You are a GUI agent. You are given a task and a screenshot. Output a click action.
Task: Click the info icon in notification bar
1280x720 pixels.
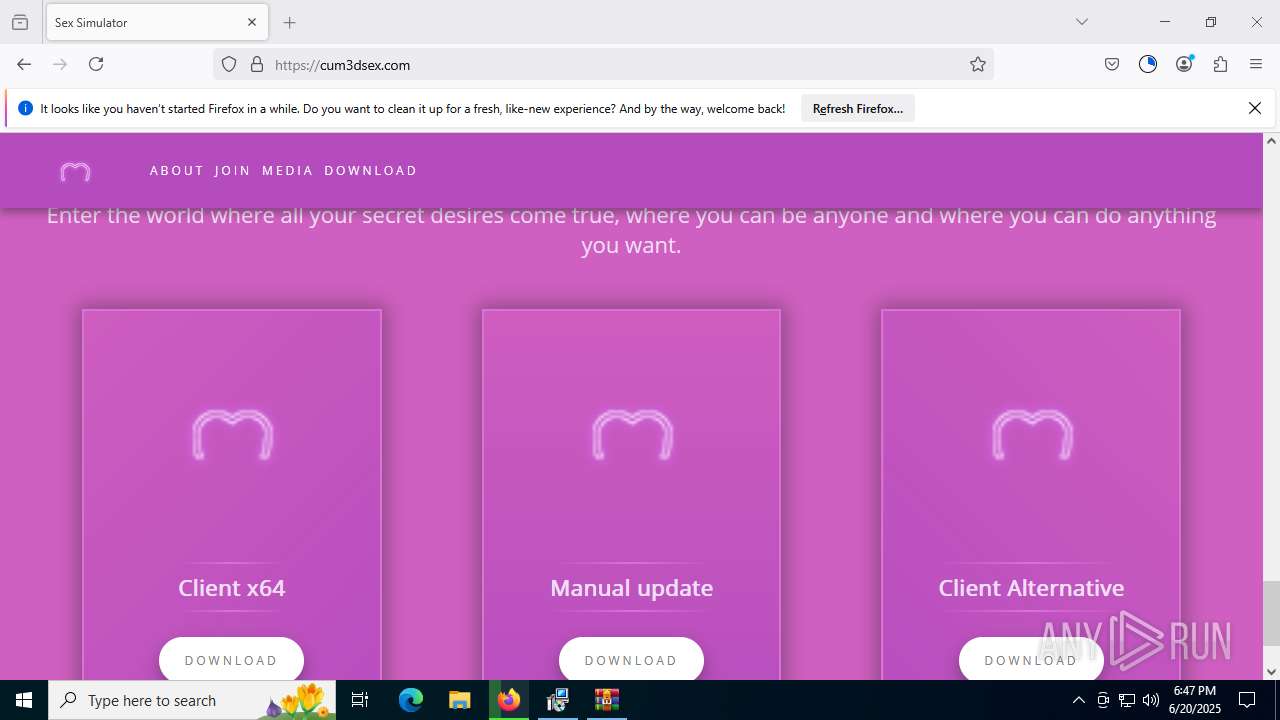point(26,108)
